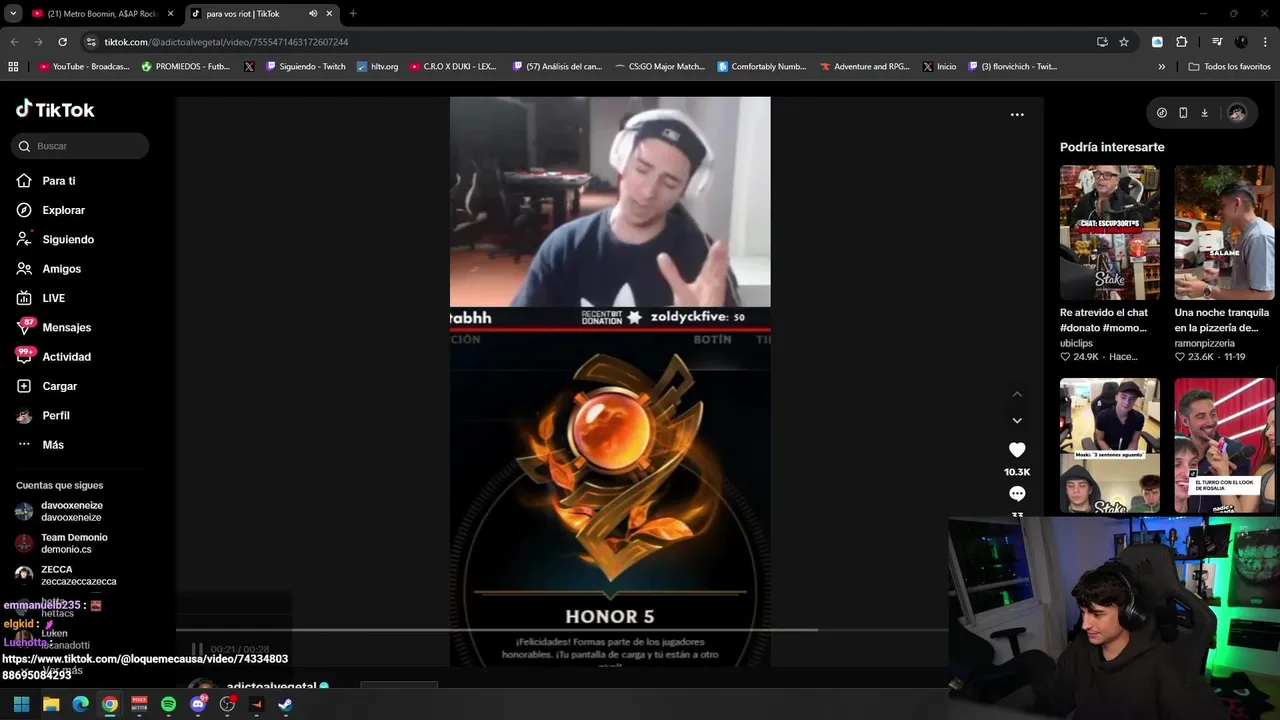Image resolution: width=1280 pixels, height=720 pixels.
Task: Open OBS Studio from the taskbar
Action: (227, 704)
